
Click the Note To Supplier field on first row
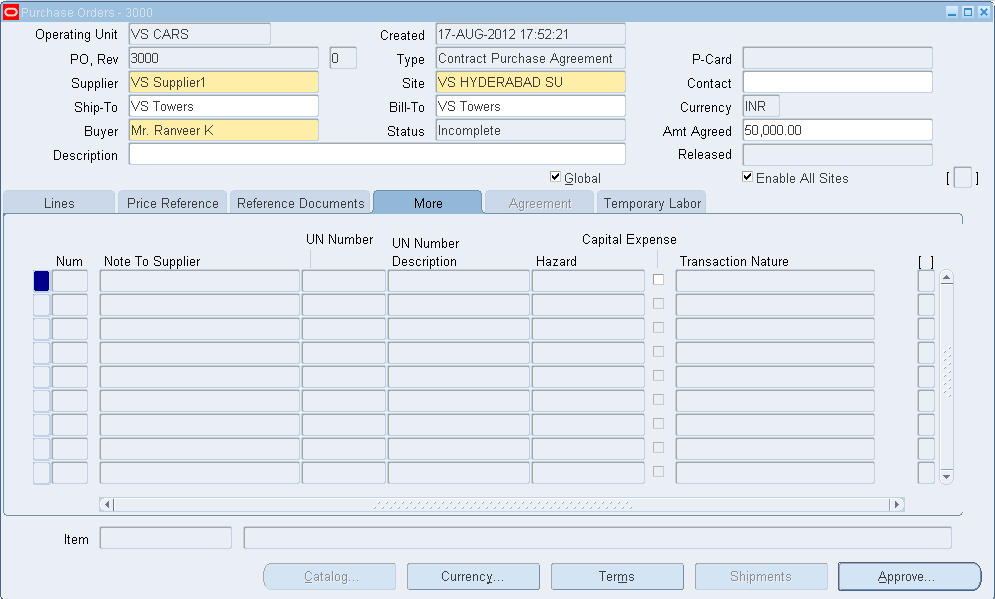(x=200, y=280)
